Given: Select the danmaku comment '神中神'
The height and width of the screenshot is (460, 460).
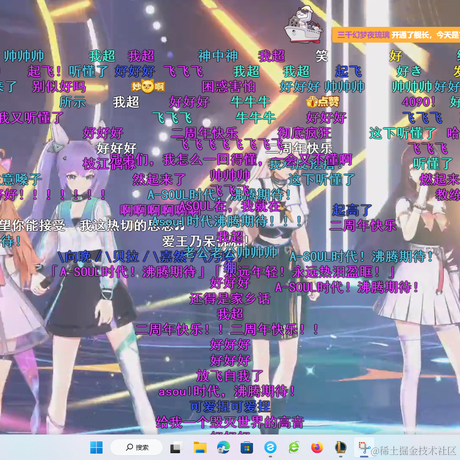Looking at the screenshot, I should [x=218, y=56].
